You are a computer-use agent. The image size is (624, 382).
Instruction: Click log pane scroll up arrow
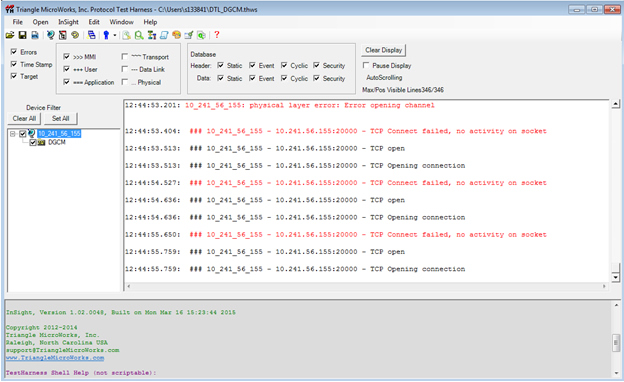click(x=616, y=104)
